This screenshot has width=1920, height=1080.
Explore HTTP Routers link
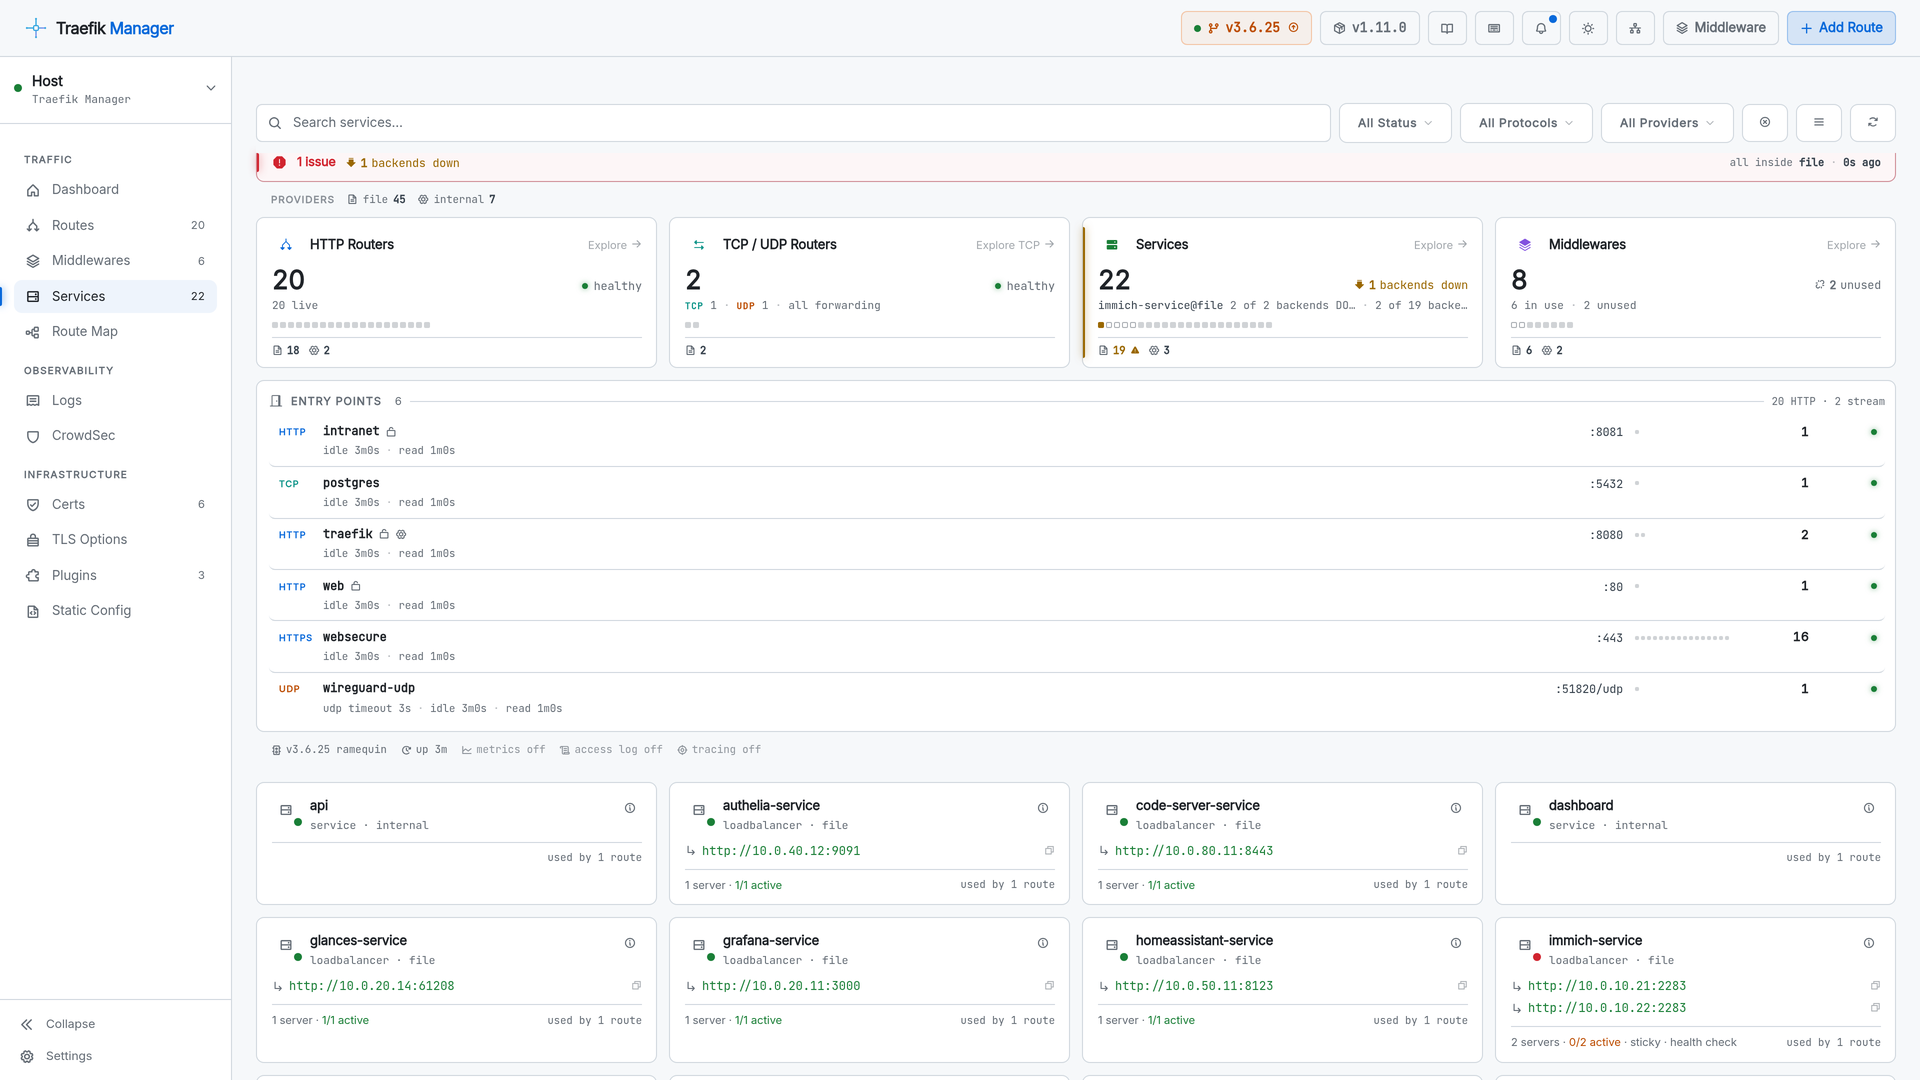[614, 245]
